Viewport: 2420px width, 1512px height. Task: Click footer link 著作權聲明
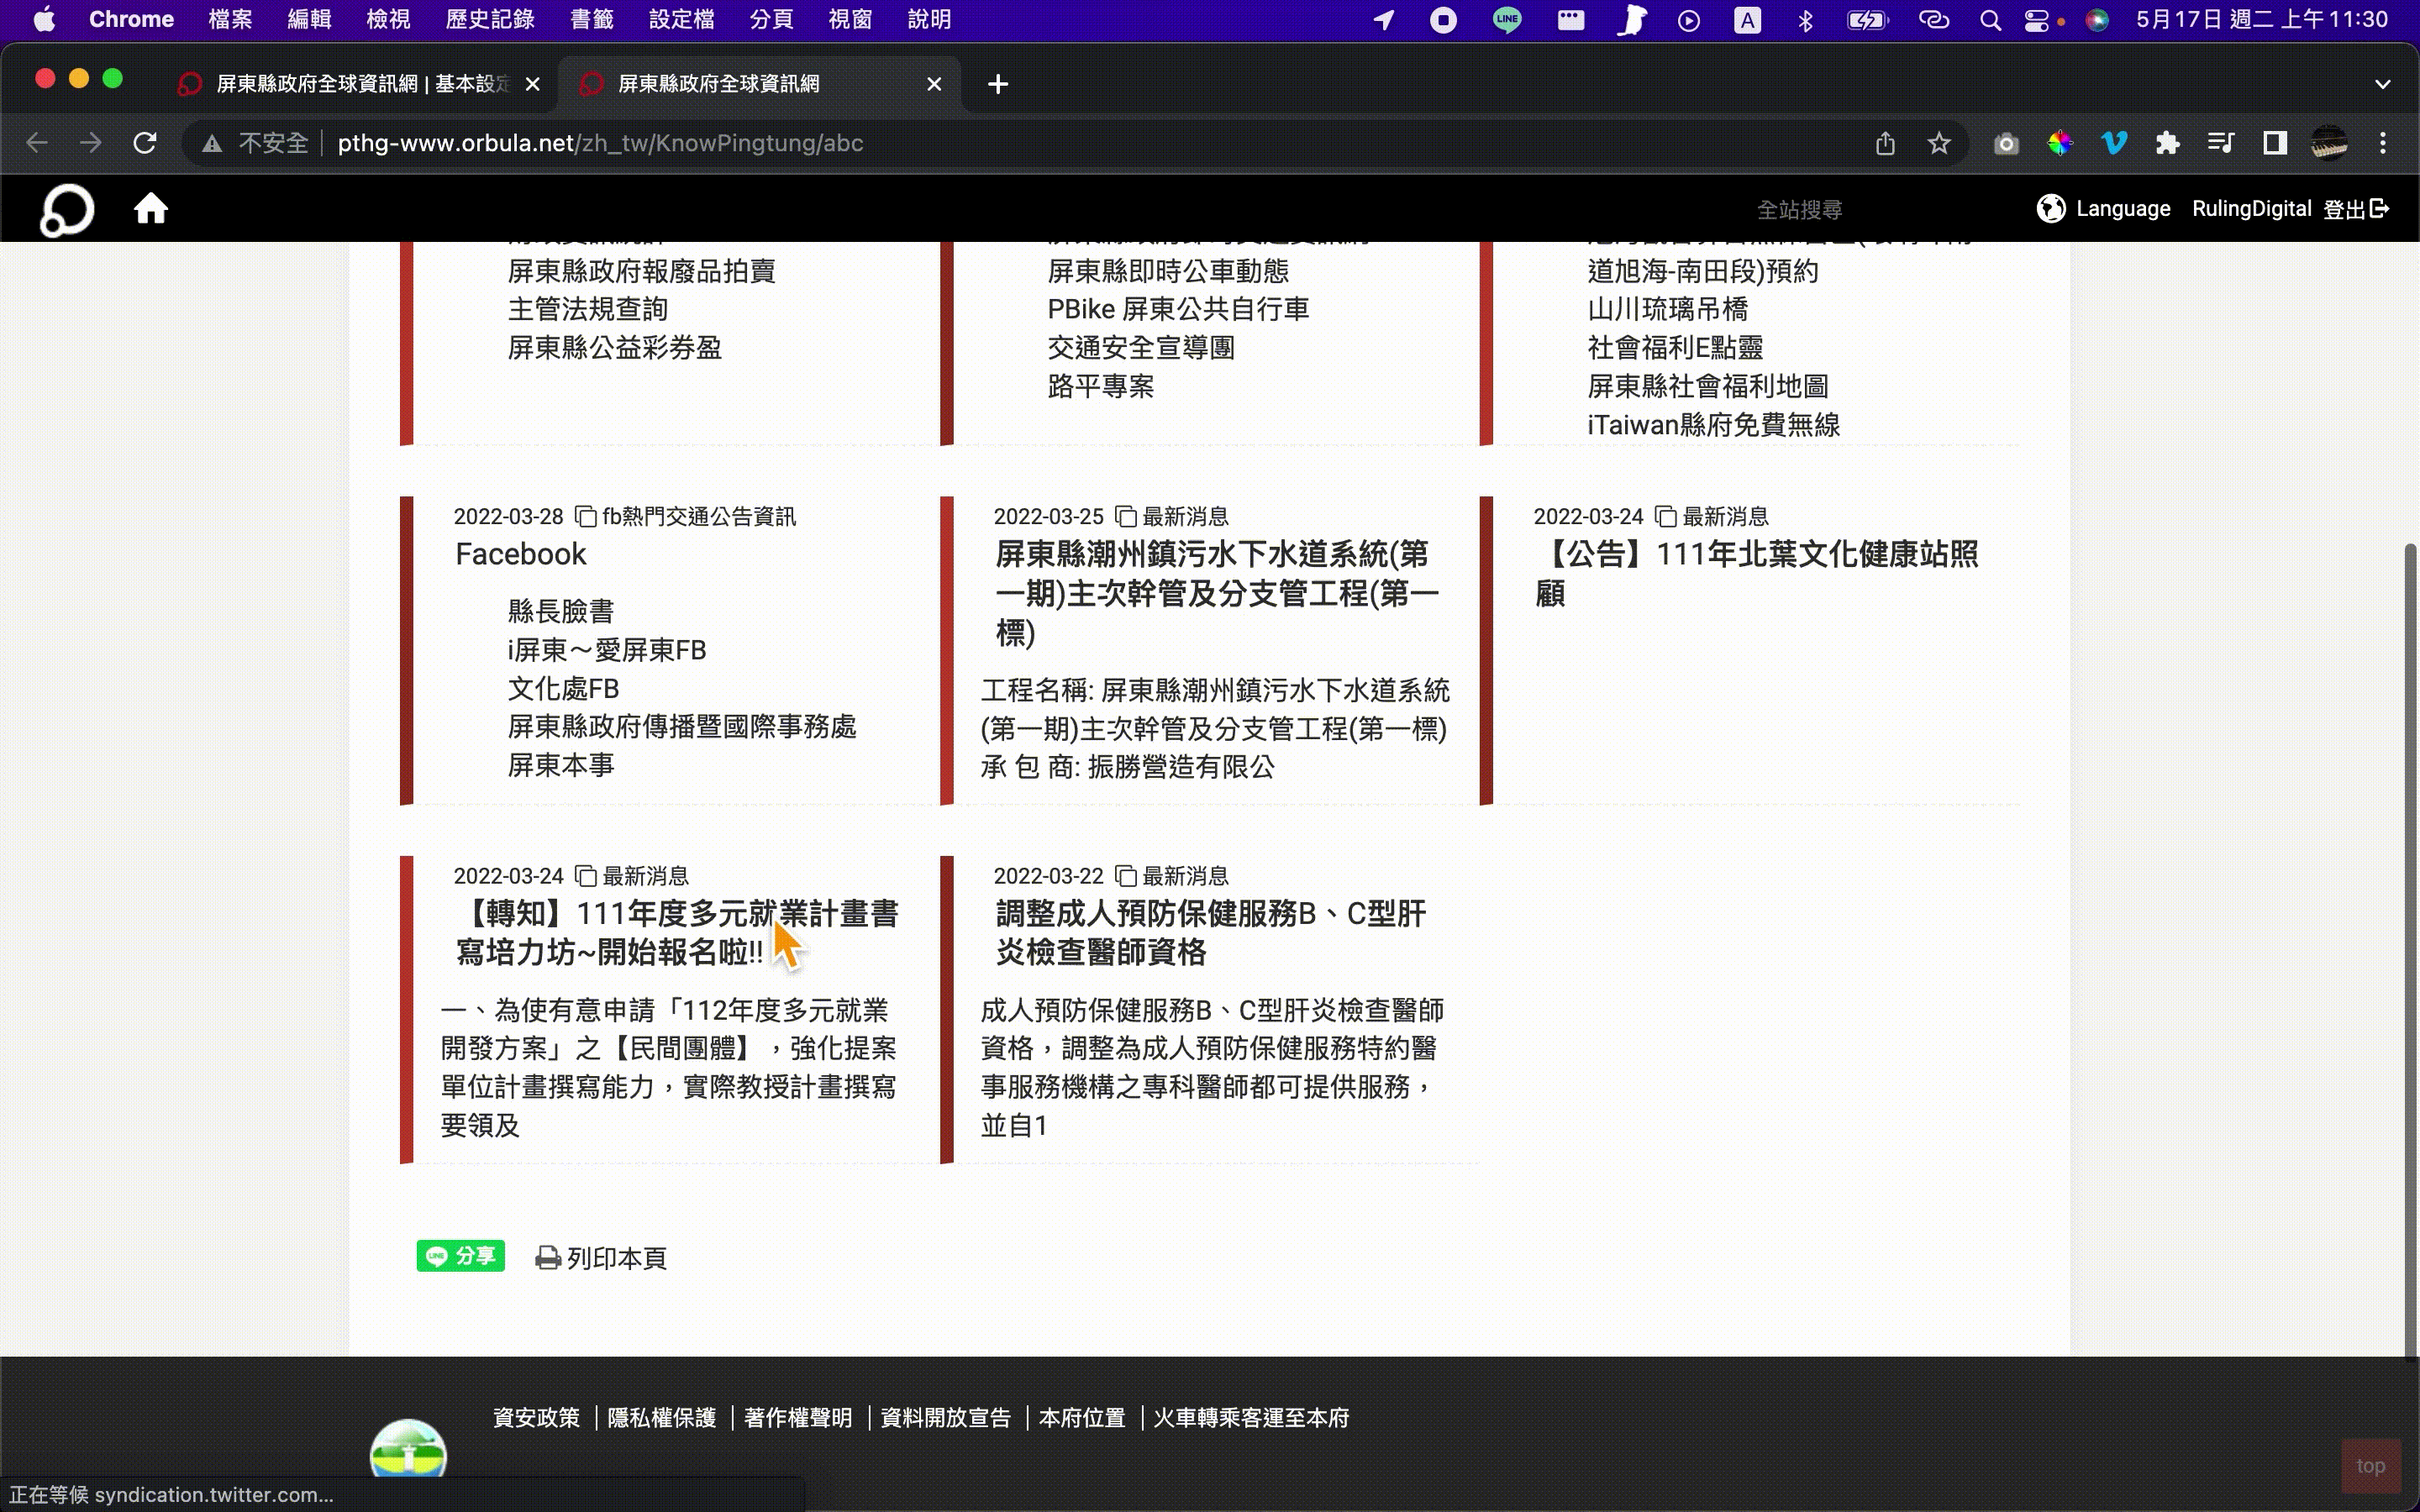(798, 1417)
